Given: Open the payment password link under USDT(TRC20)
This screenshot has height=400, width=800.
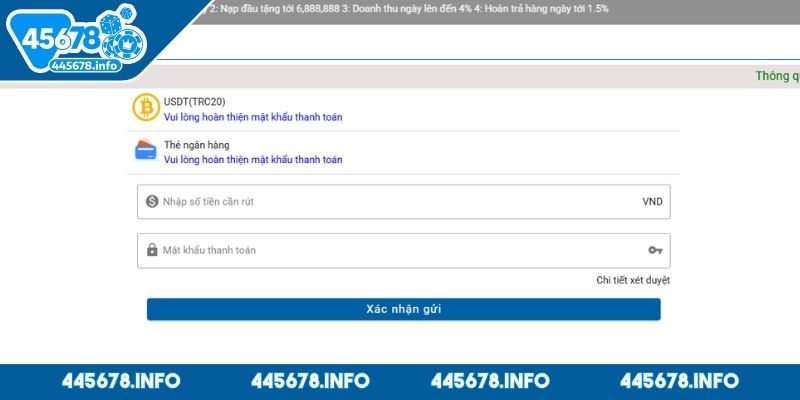Looking at the screenshot, I should tap(253, 117).
